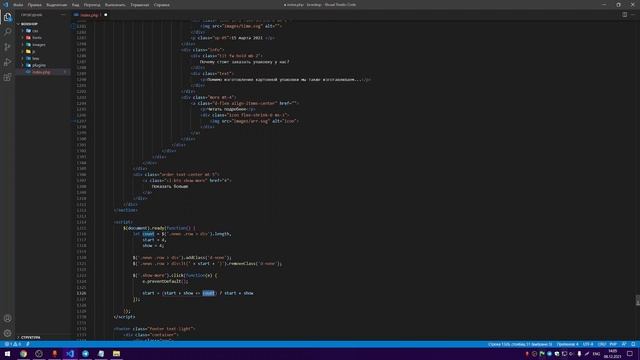Screen dimensions: 640x360
Task: Open the editor more actions ellipsis
Action: [633, 15]
